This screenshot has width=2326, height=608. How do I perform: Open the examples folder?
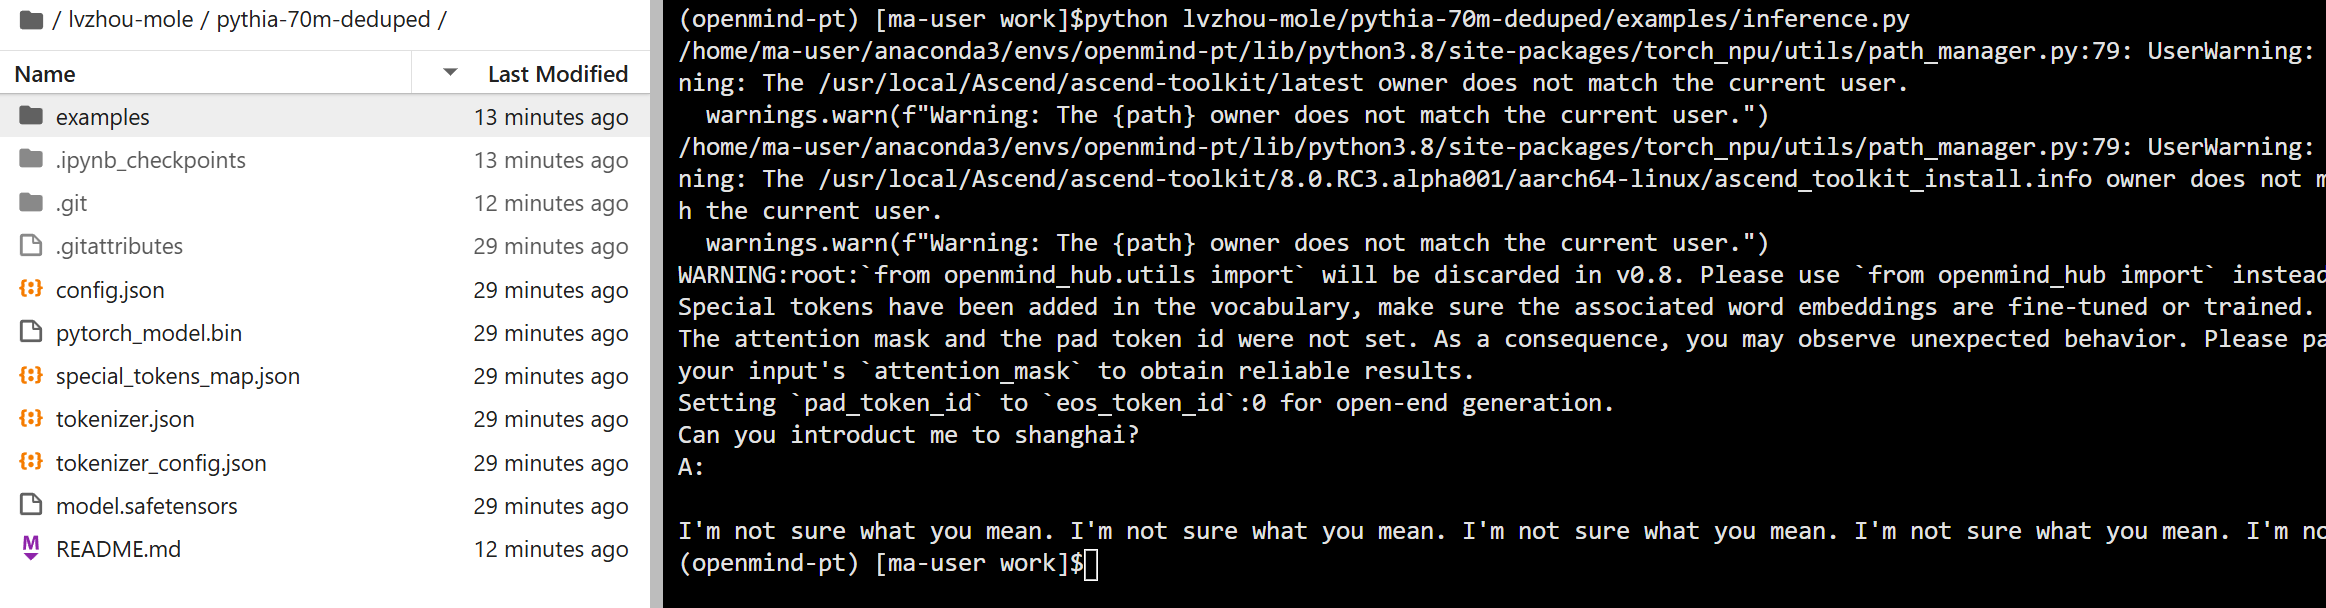coord(103,116)
